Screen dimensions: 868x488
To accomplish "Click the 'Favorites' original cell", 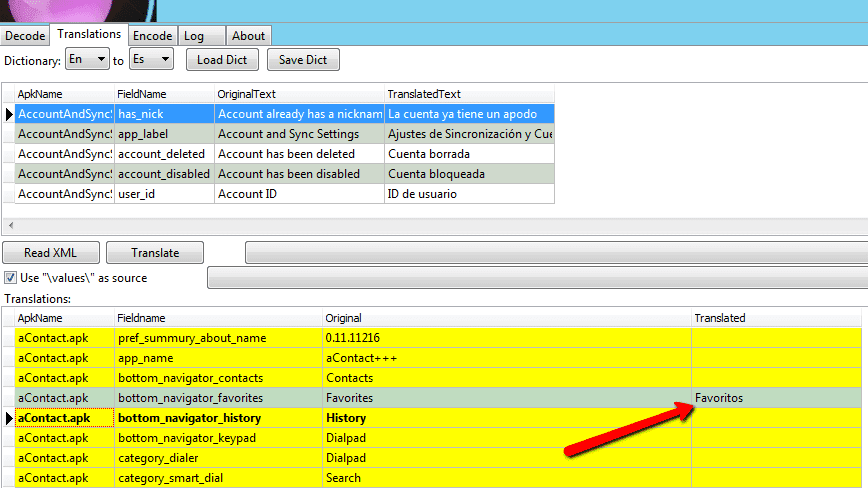I will [507, 398].
